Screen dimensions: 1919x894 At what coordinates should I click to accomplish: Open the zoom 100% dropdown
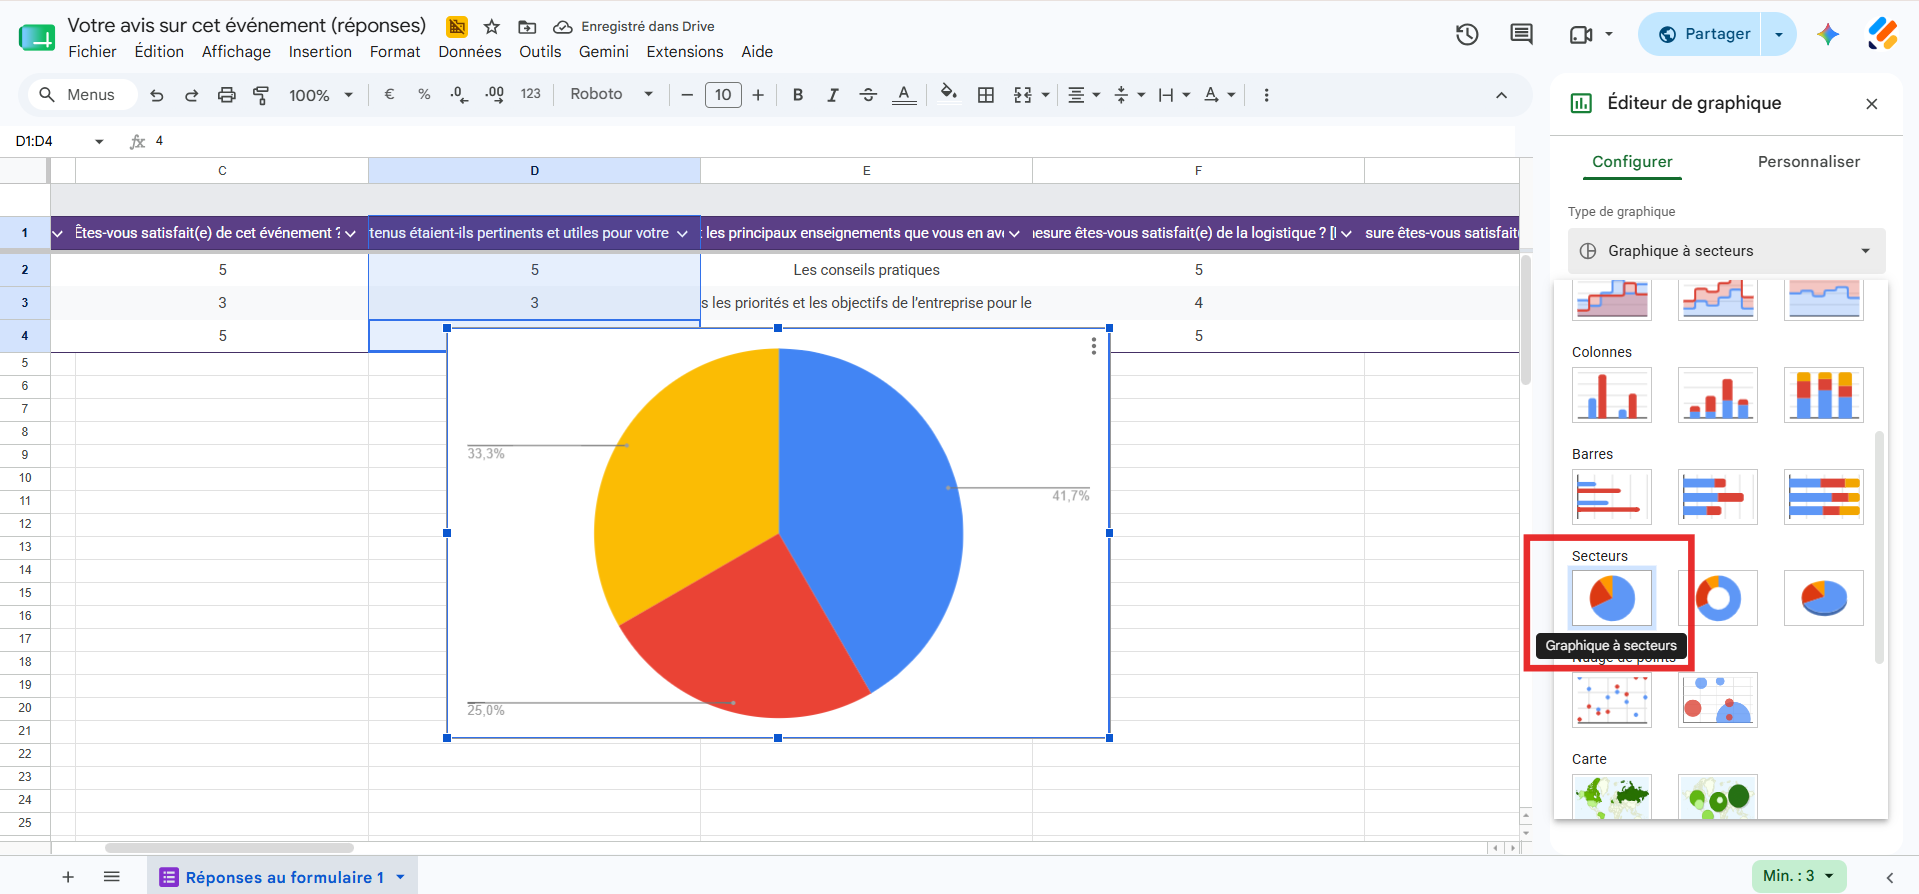pyautogui.click(x=321, y=95)
